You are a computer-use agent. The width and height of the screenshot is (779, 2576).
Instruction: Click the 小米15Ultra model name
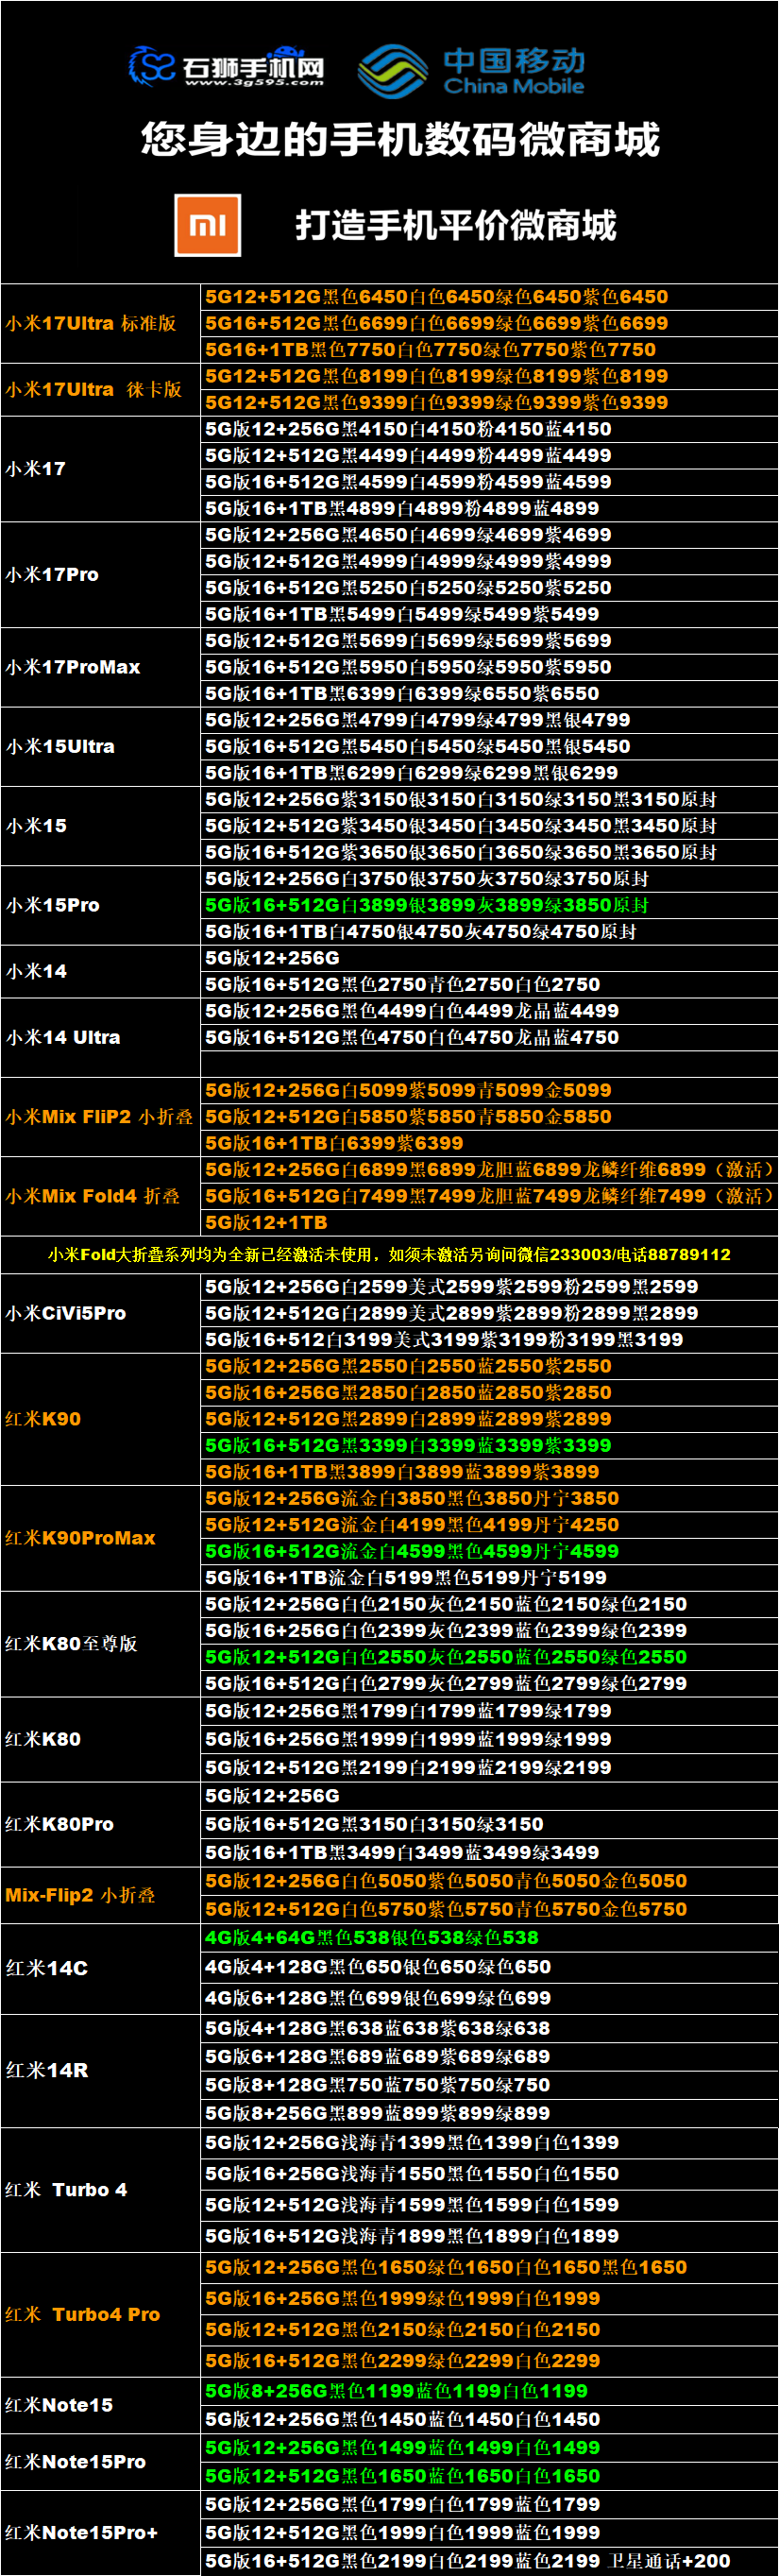click(x=60, y=746)
